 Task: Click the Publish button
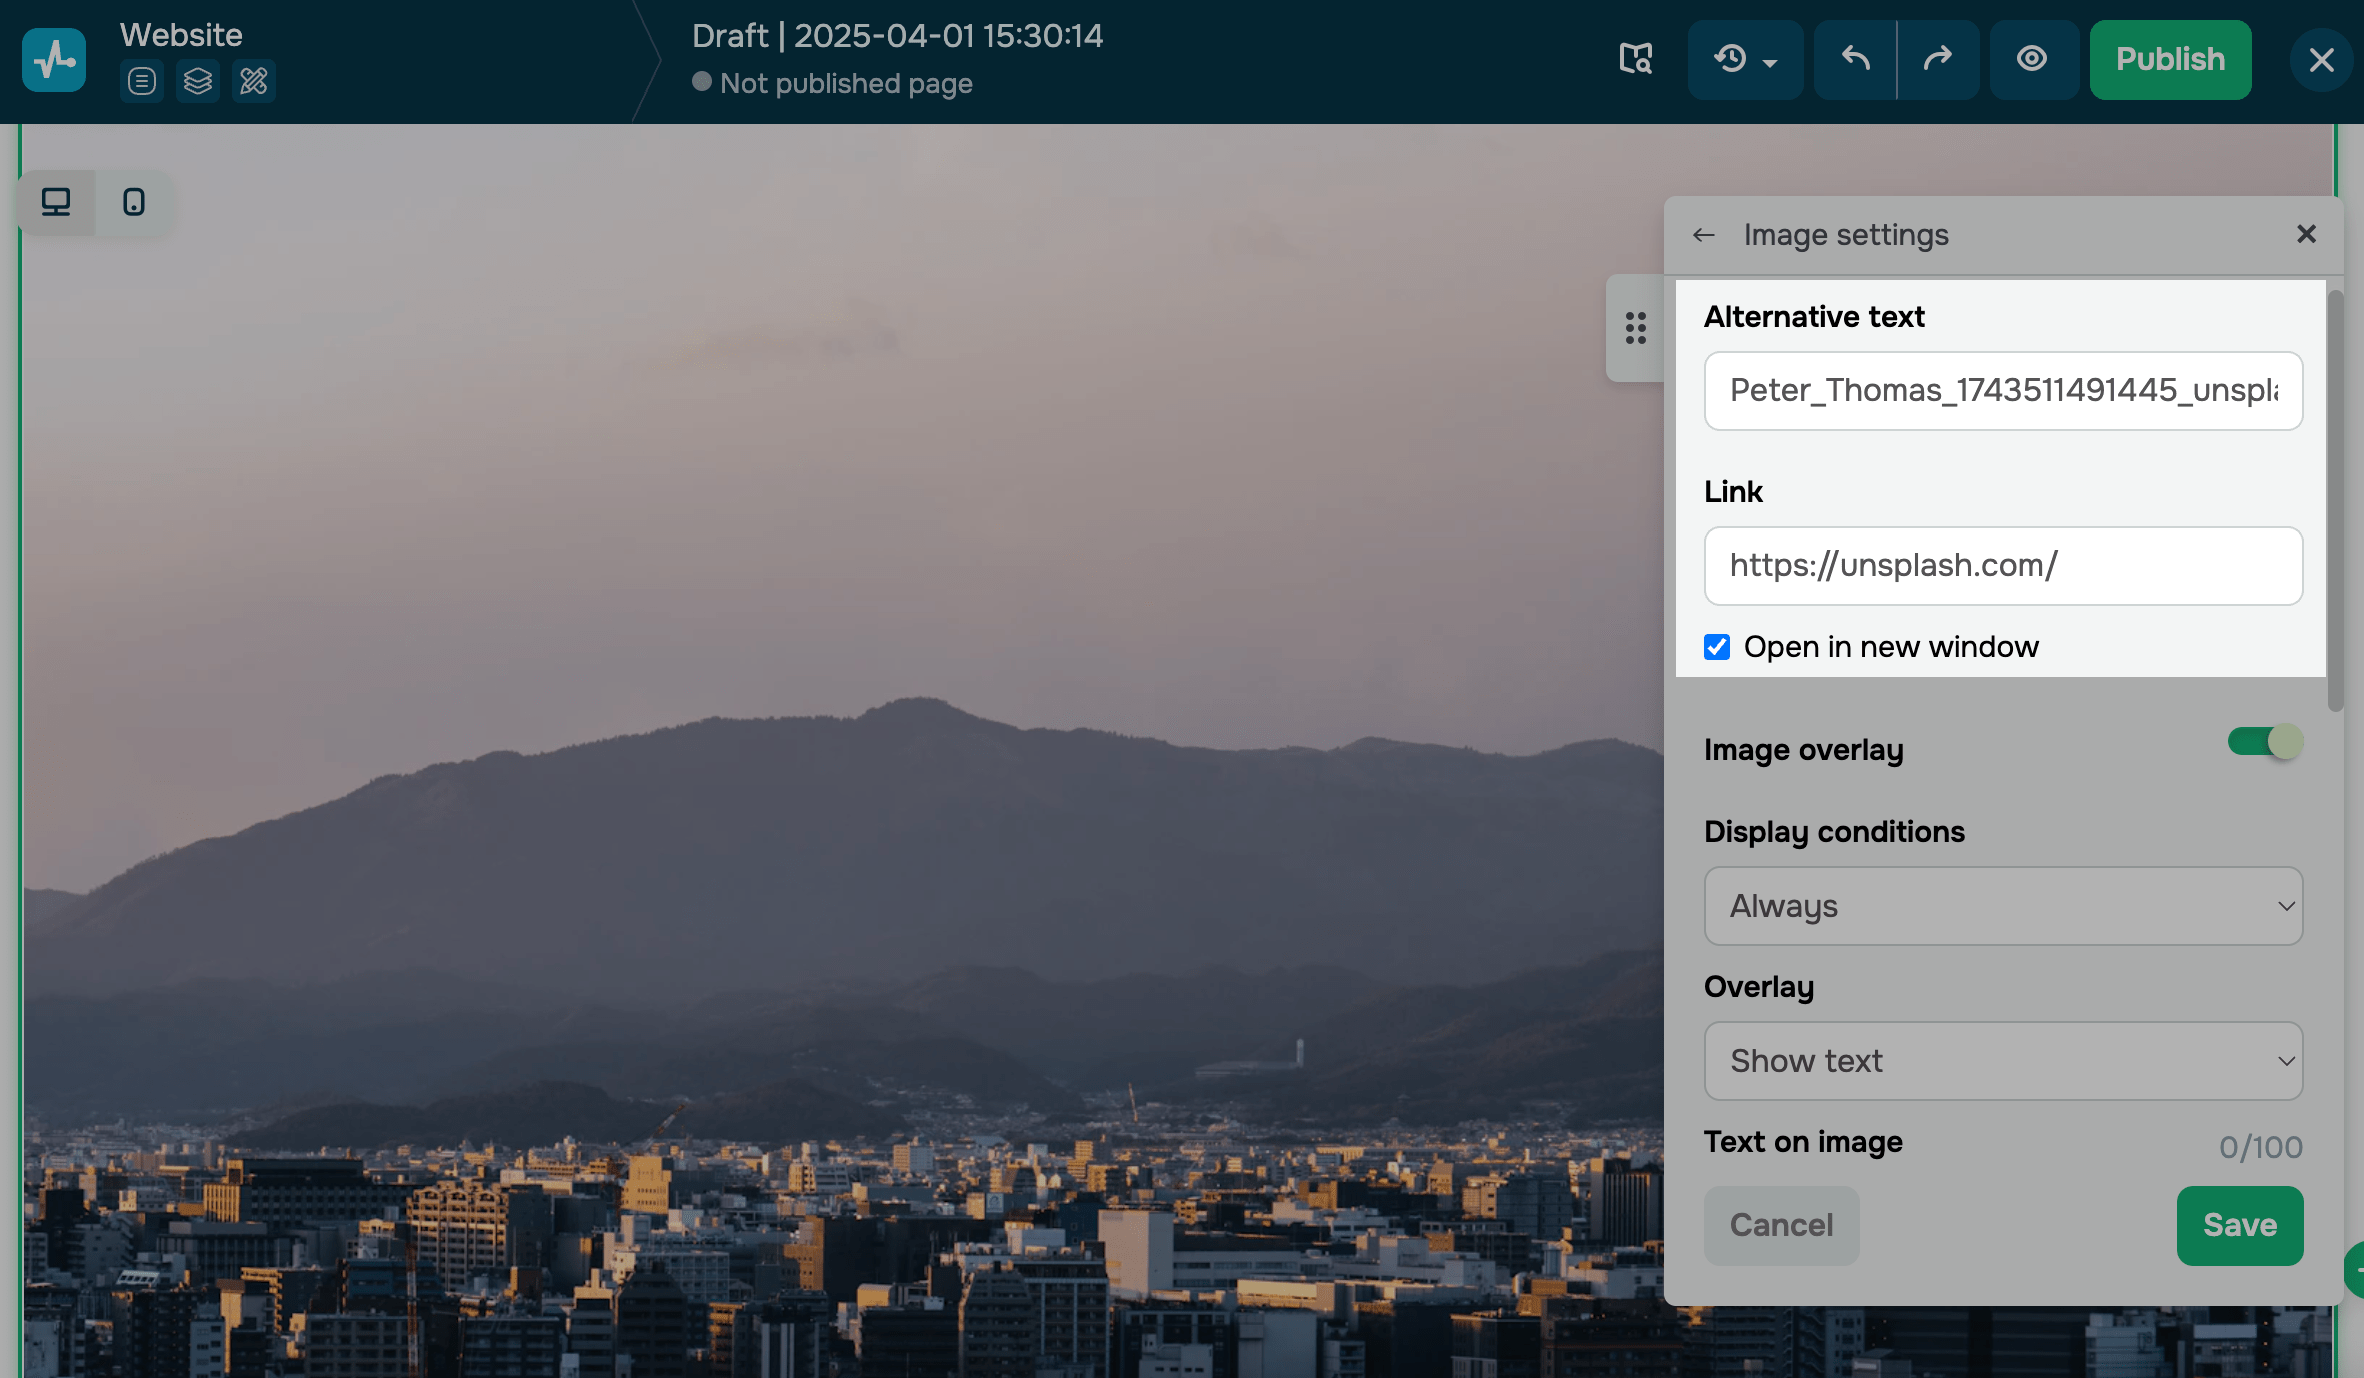[2170, 59]
